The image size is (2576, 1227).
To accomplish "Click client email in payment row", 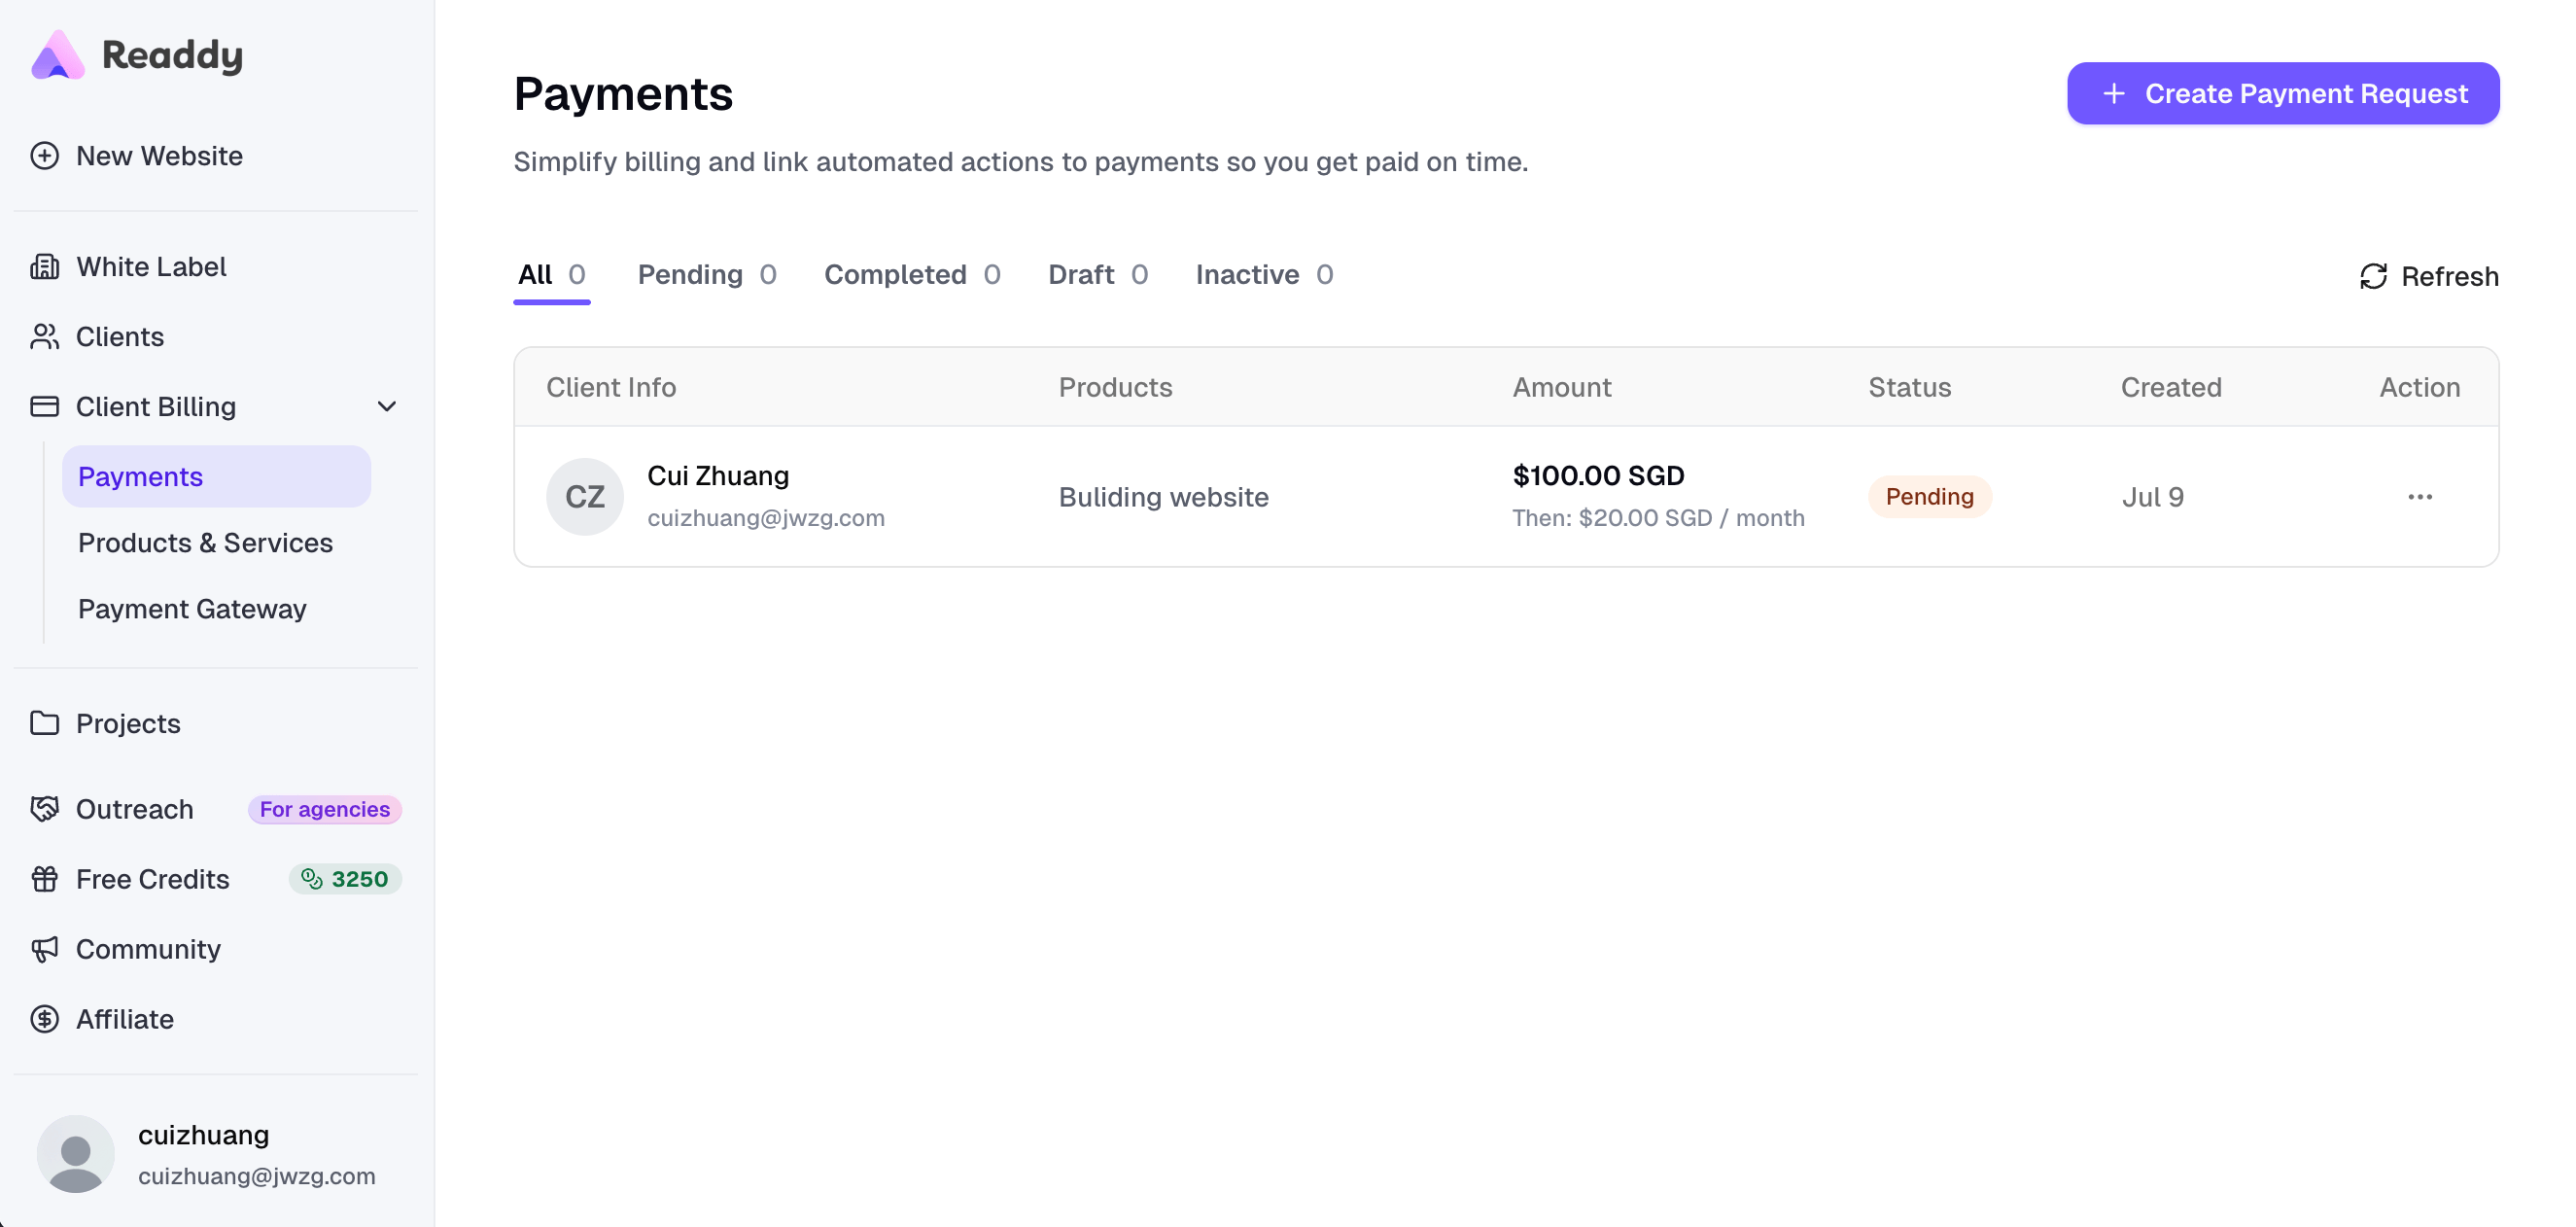I will (x=766, y=518).
